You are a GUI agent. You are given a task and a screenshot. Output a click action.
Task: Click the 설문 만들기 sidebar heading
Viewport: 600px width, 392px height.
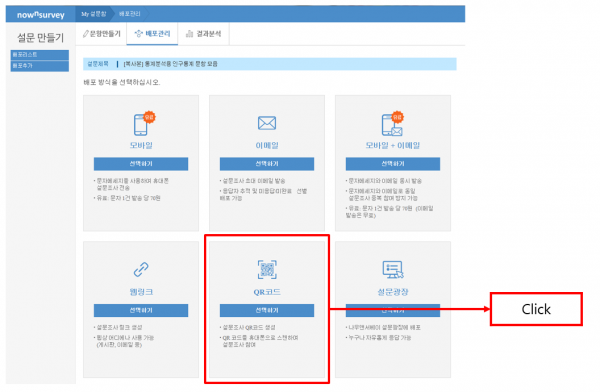[x=41, y=38]
